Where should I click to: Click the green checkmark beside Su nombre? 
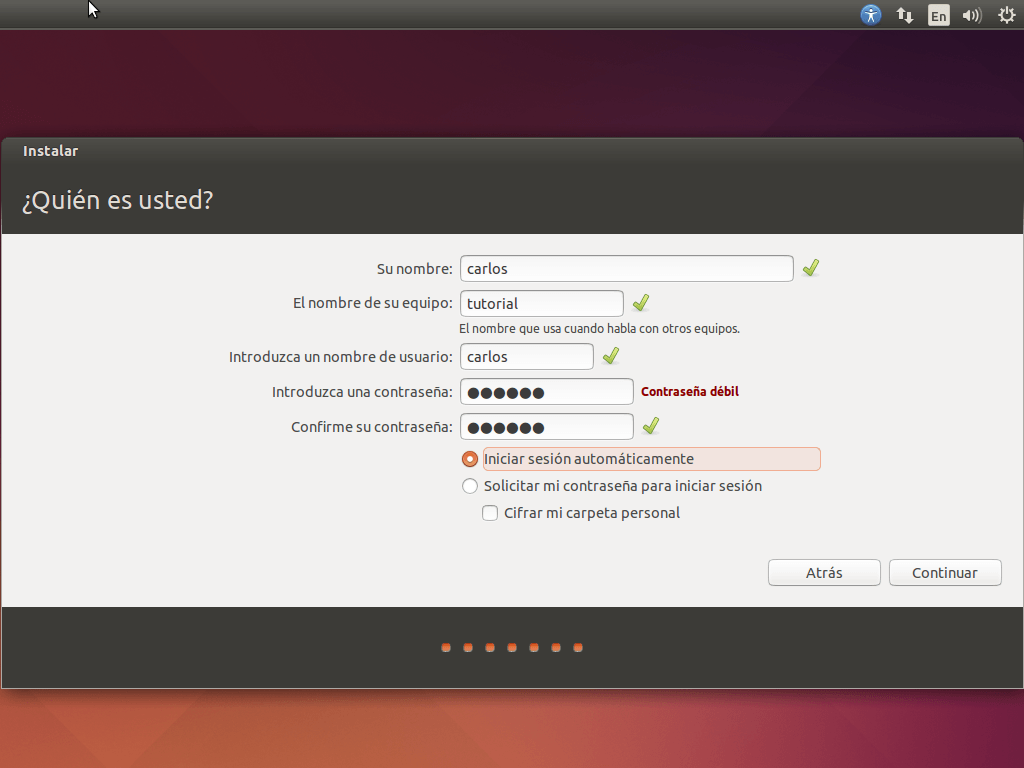810,268
